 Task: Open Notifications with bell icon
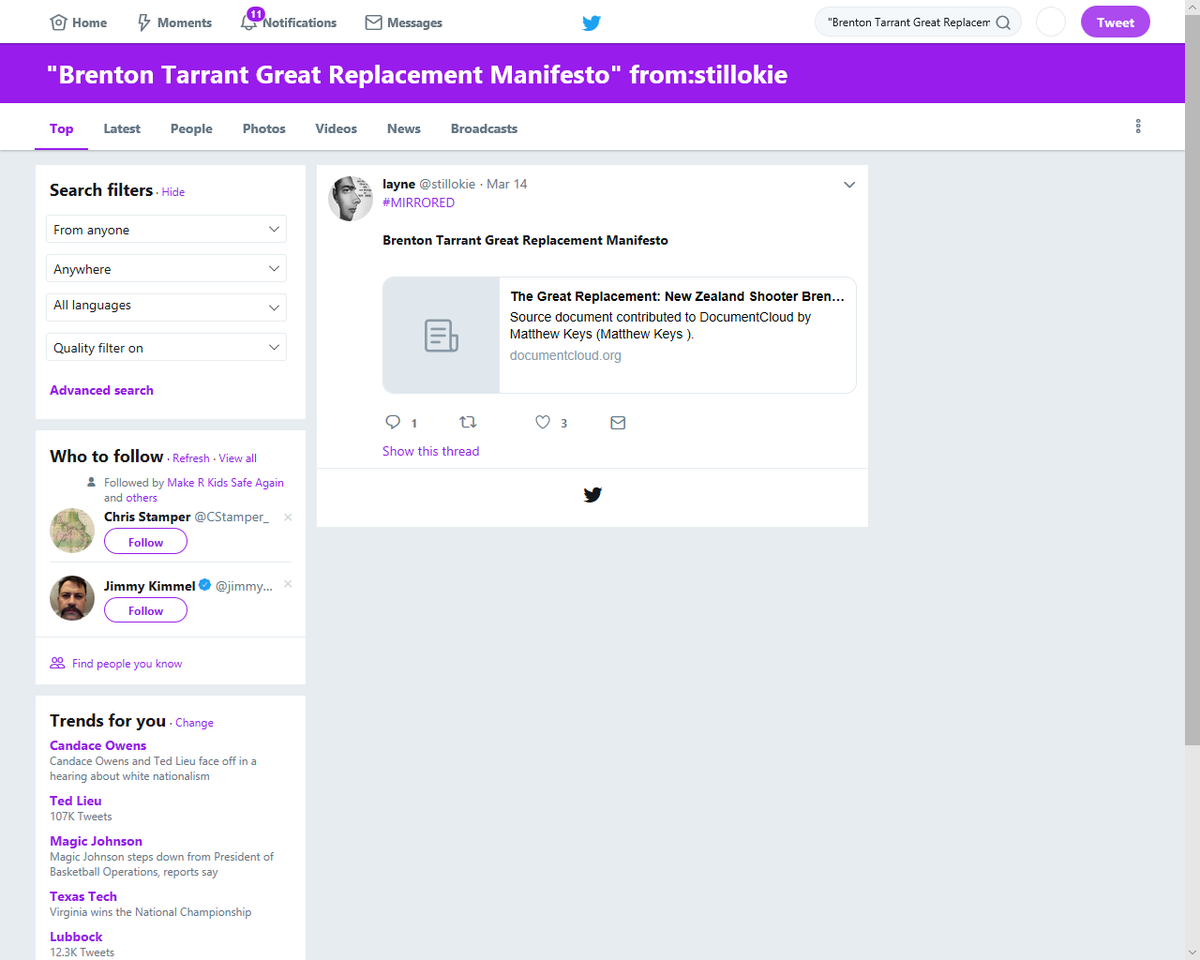tap(288, 22)
